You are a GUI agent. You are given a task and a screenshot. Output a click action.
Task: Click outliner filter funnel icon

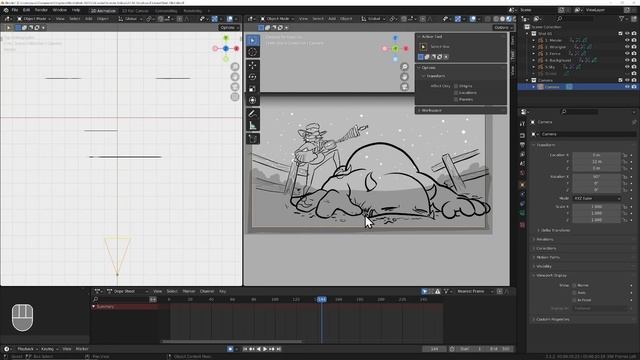622,18
